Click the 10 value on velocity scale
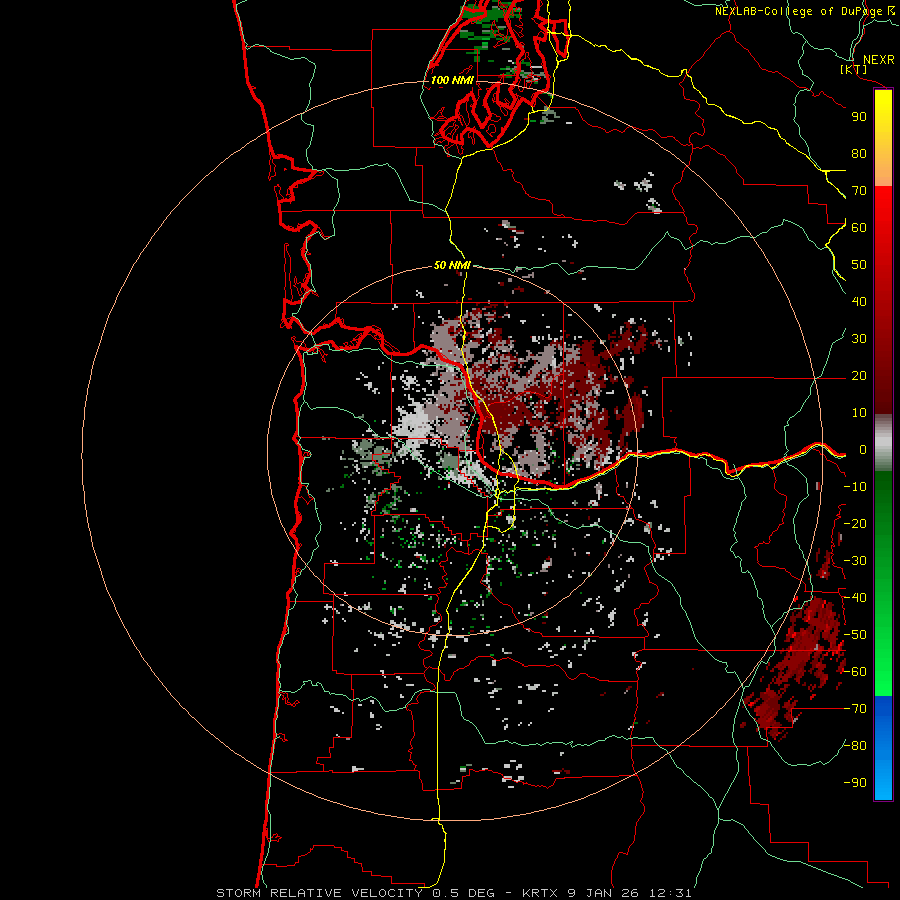 pos(859,413)
